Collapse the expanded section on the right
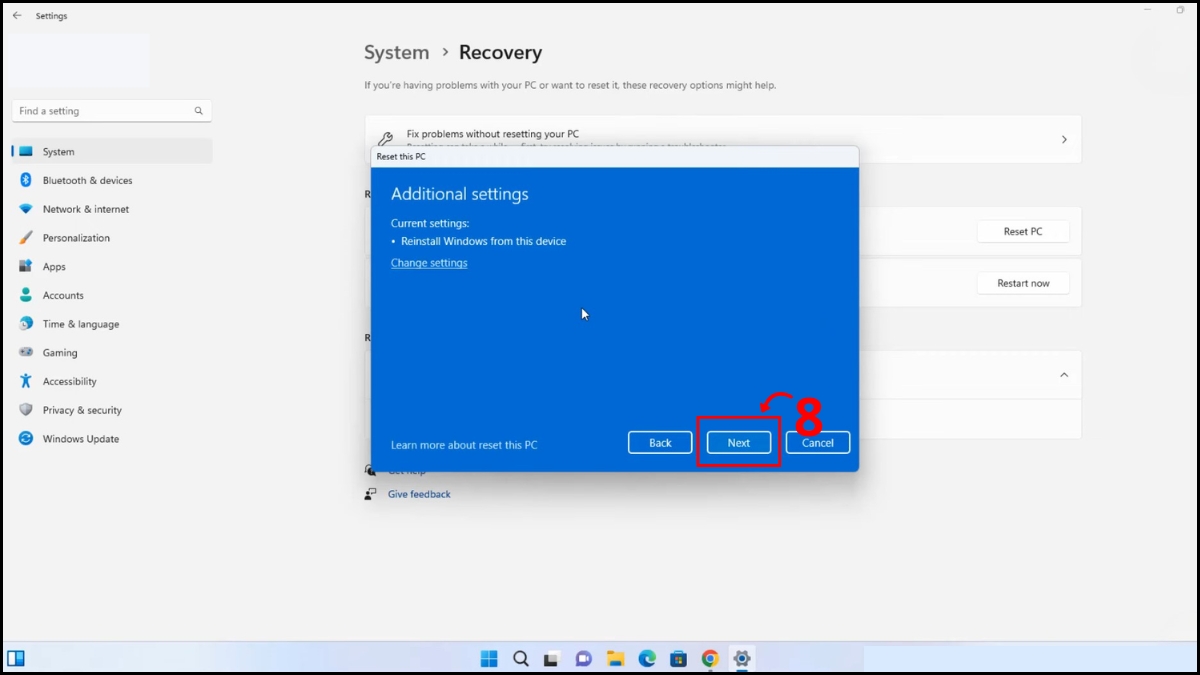Image resolution: width=1200 pixels, height=675 pixels. (1063, 374)
